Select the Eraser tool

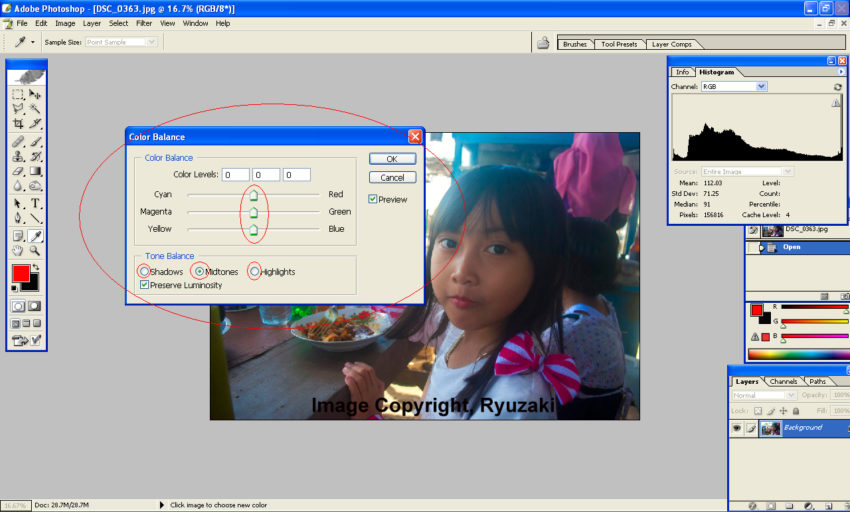click(x=18, y=171)
